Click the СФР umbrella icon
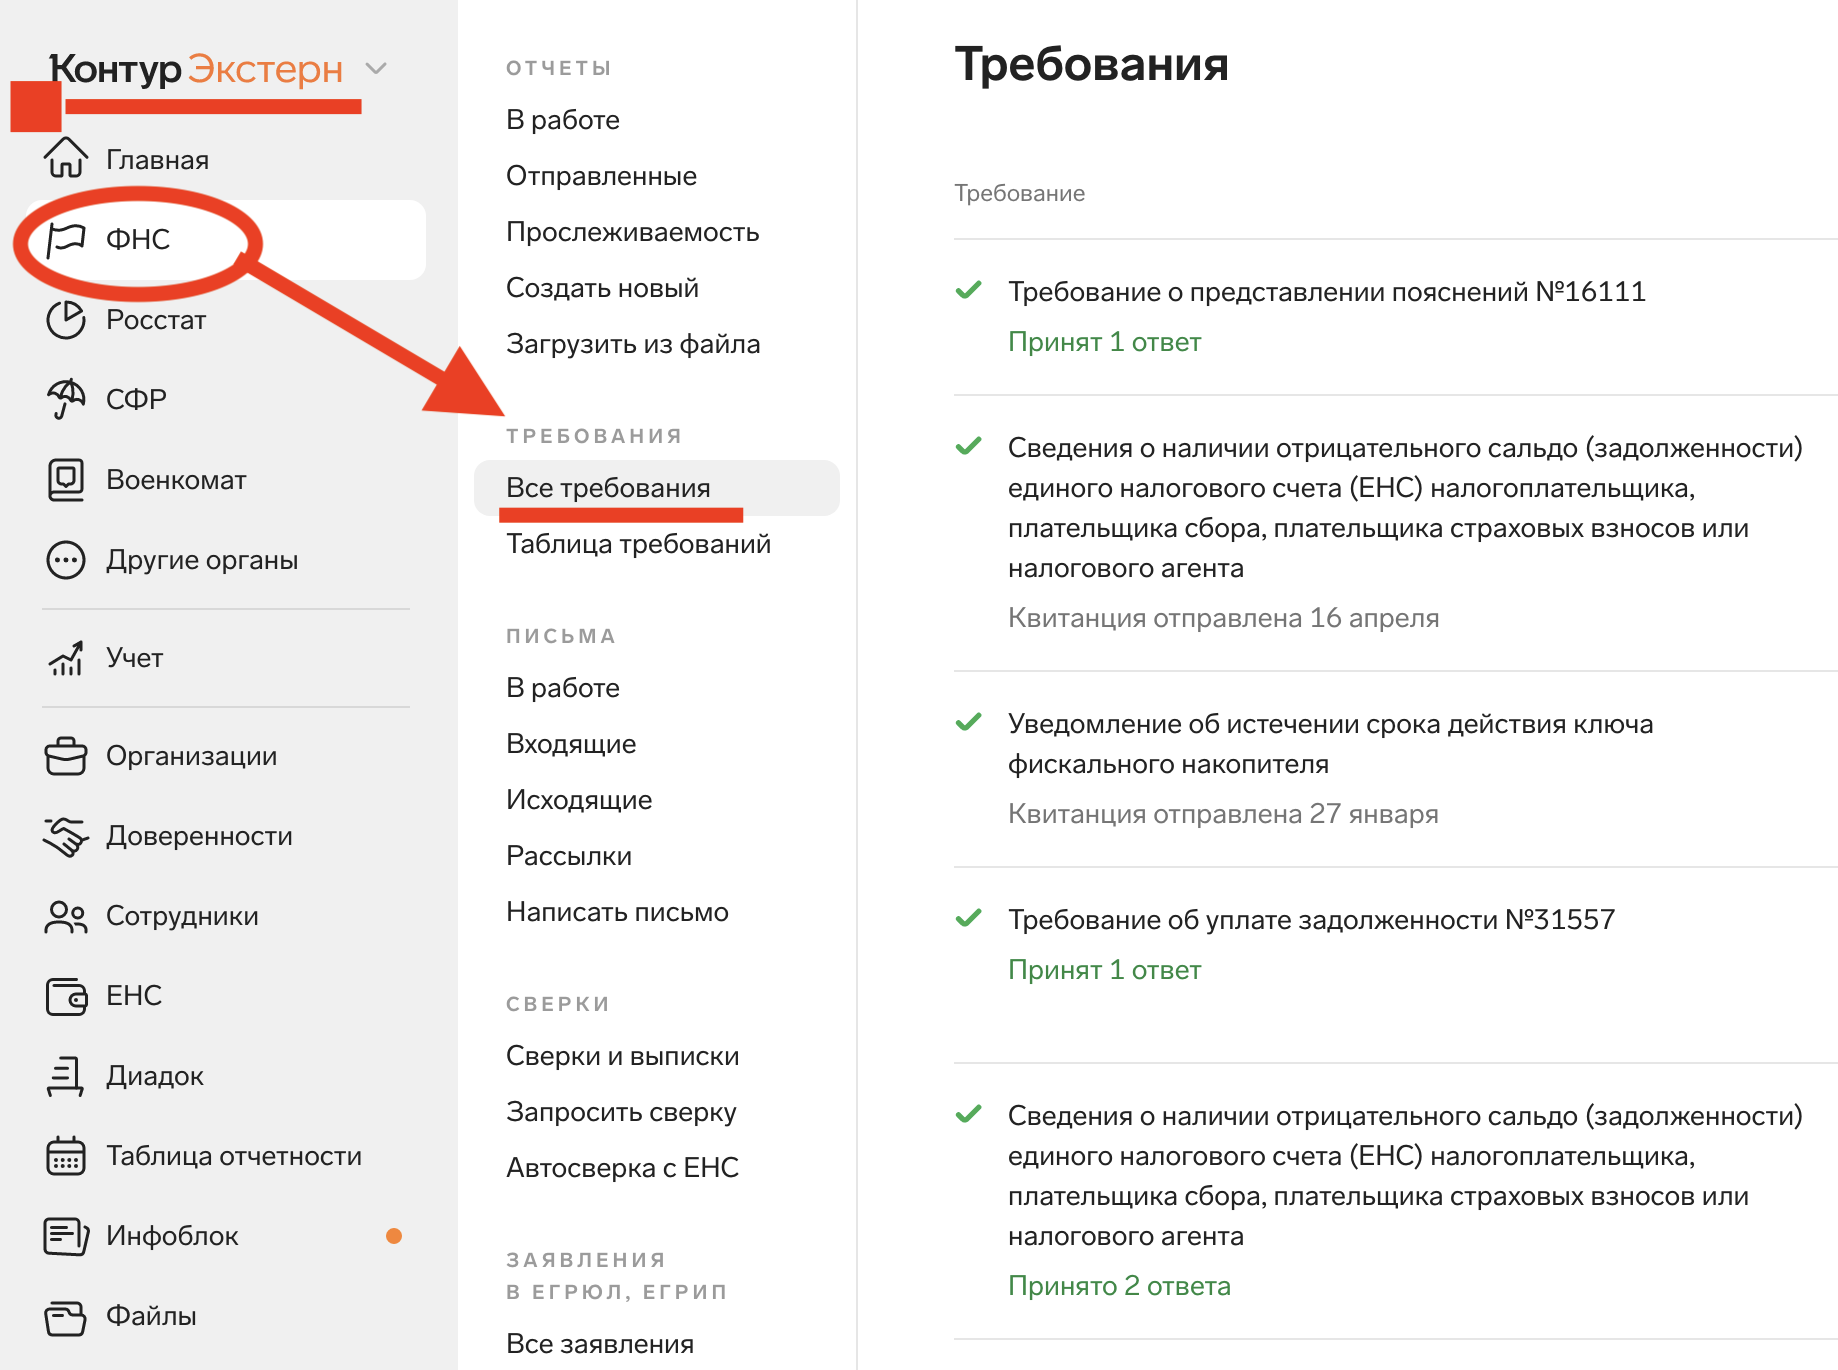This screenshot has height=1370, width=1838. click(66, 399)
